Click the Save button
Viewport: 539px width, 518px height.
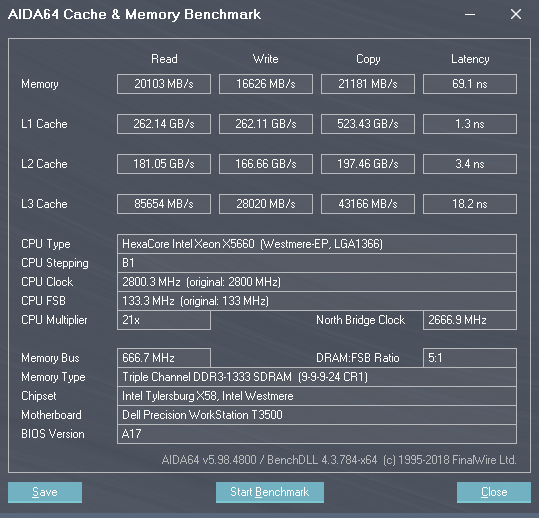45,492
